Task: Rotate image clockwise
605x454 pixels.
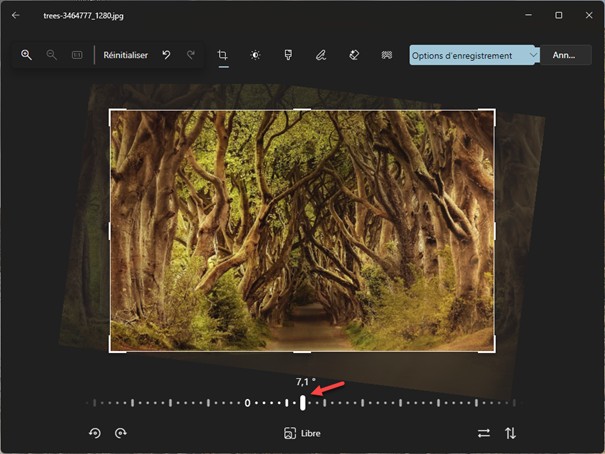Action: coord(120,433)
